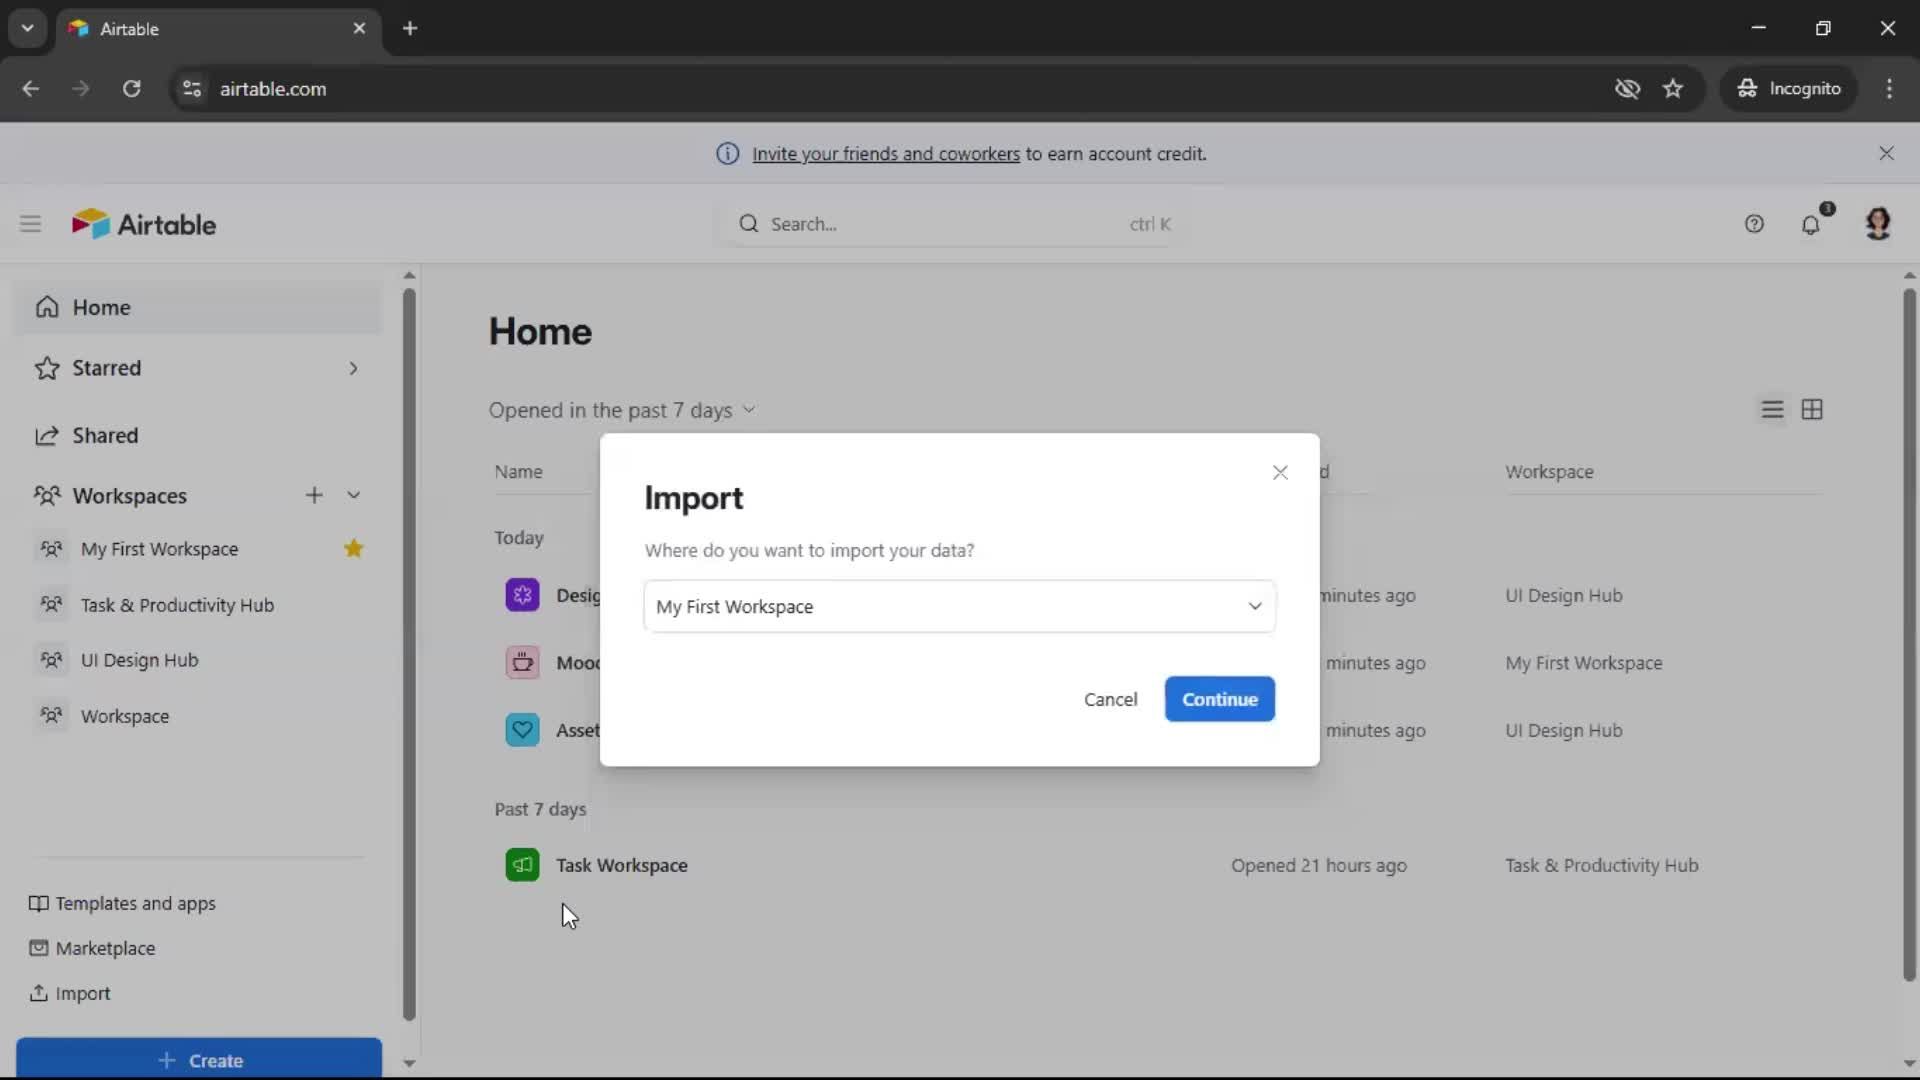Dismiss the invite banner
This screenshot has width=1920, height=1080.
pyautogui.click(x=1886, y=153)
